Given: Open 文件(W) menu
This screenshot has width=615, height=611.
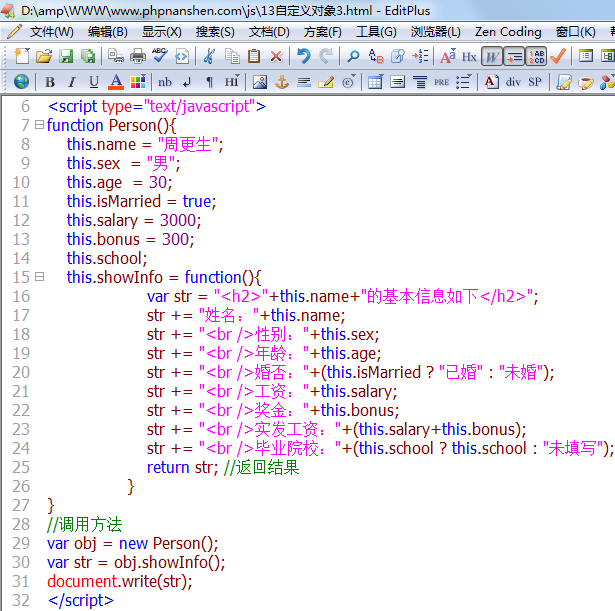Looking at the screenshot, I should coord(51,32).
